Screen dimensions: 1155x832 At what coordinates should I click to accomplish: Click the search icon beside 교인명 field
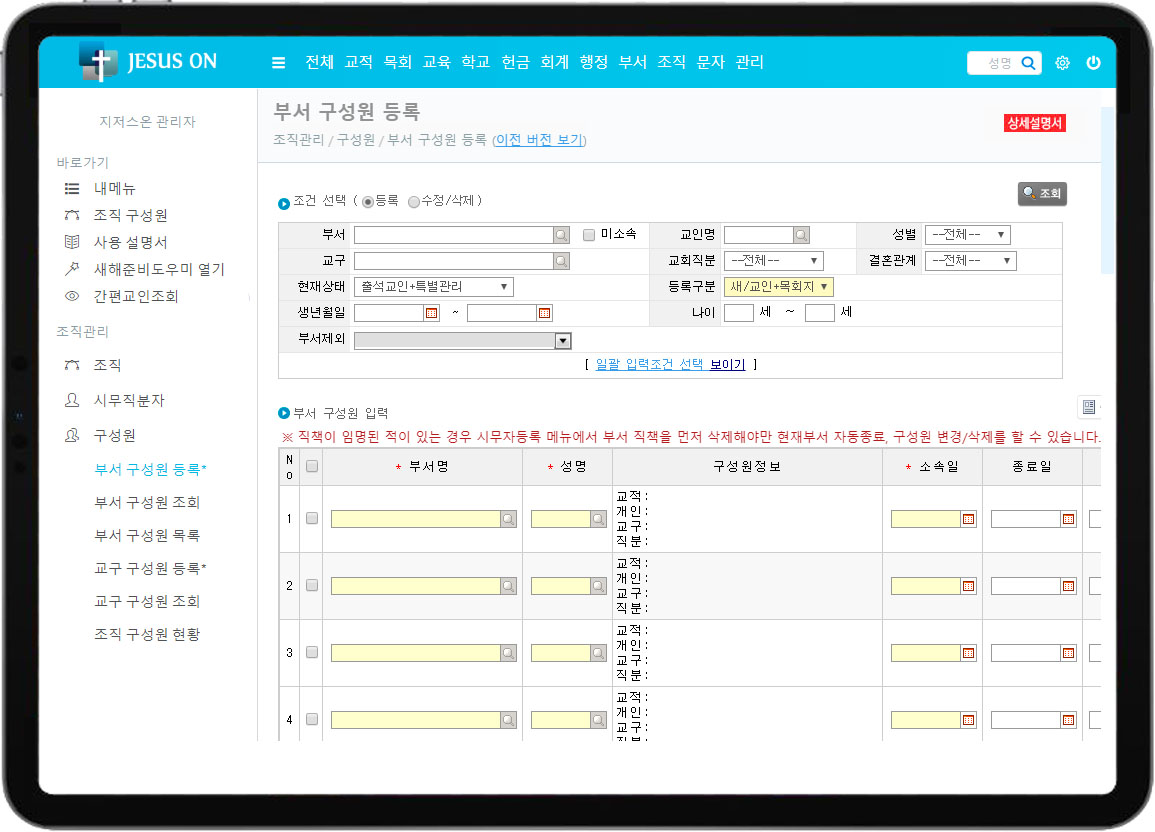801,235
